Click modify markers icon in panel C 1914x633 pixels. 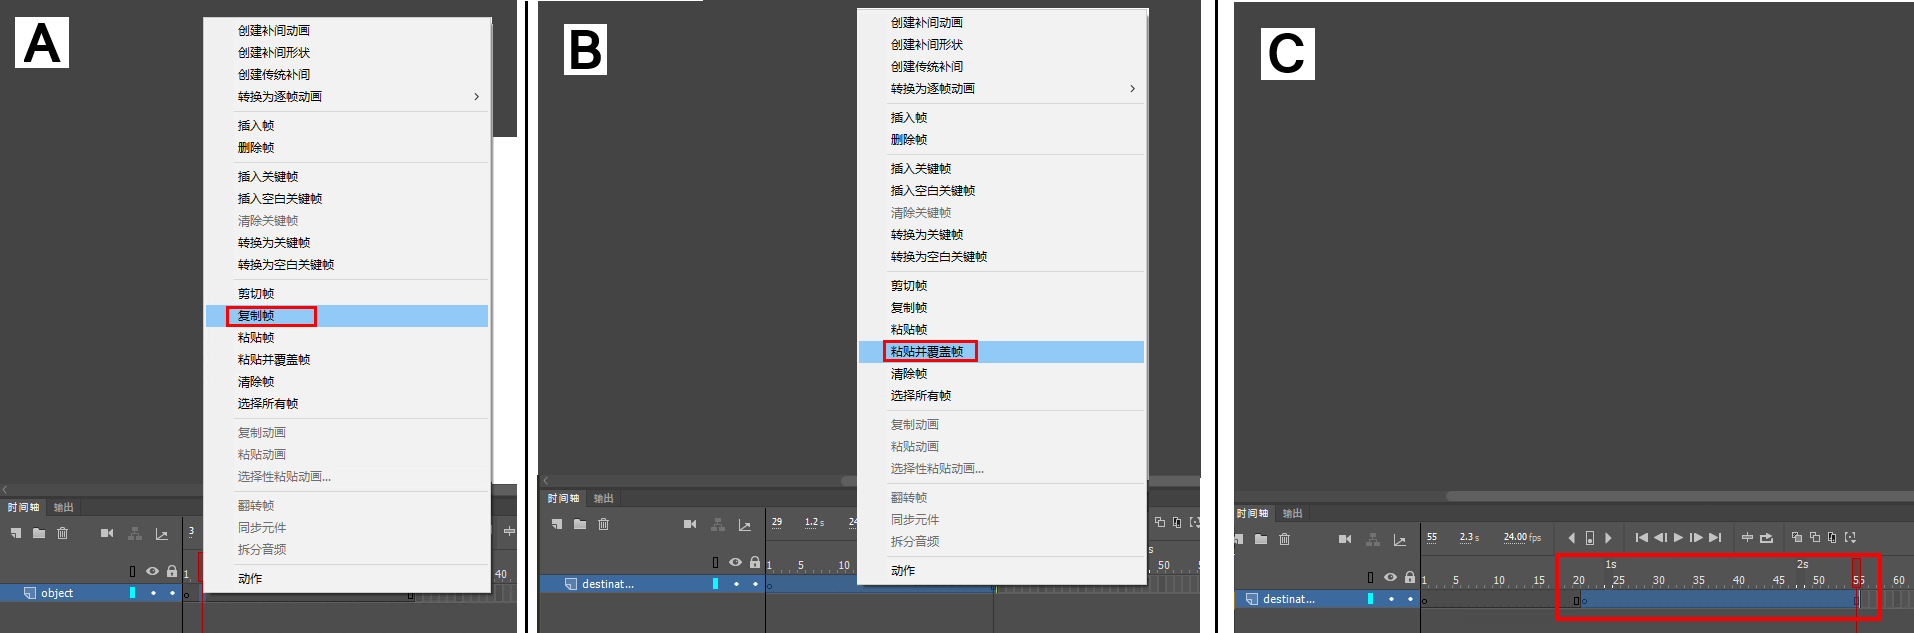(x=1850, y=537)
